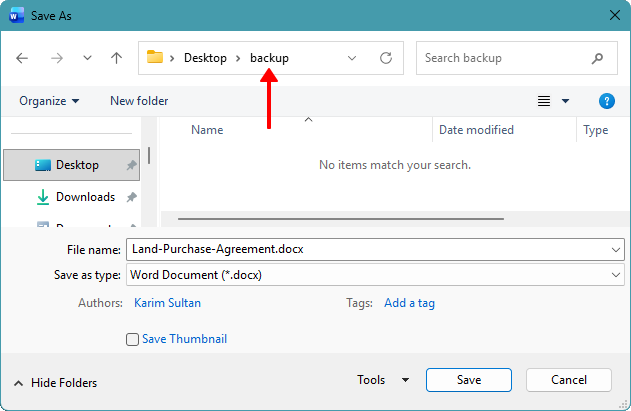Image resolution: width=631 pixels, height=411 pixels.
Task: Select Desktop in the address breadcrumb
Action: coord(205,58)
